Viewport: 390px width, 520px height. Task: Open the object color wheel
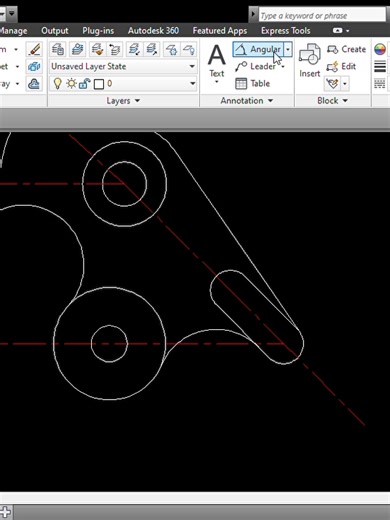point(380,49)
